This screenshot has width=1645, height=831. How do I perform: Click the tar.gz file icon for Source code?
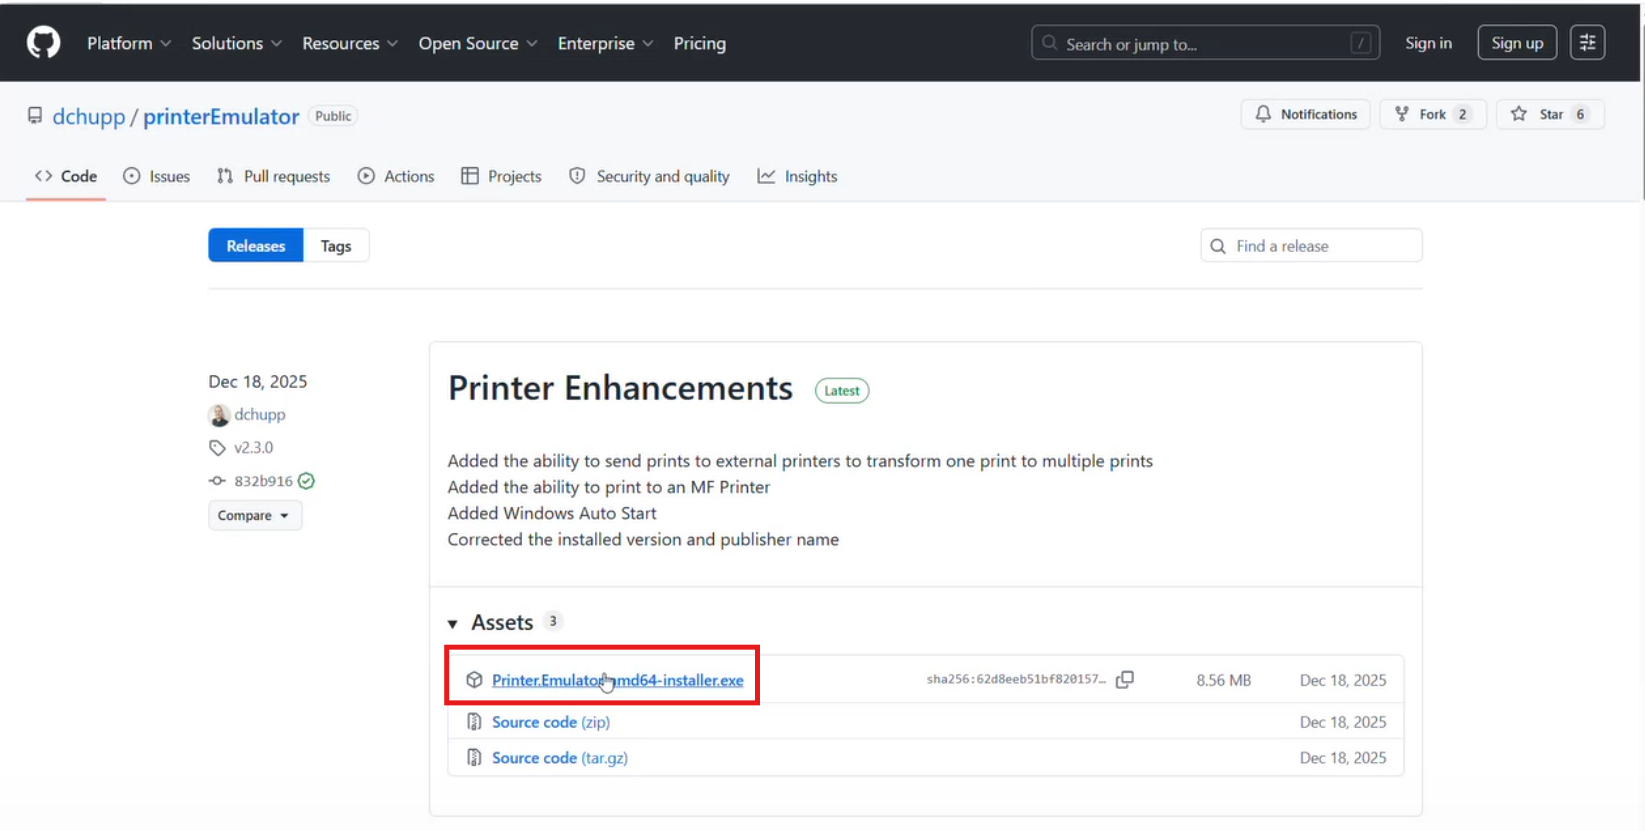tap(474, 758)
